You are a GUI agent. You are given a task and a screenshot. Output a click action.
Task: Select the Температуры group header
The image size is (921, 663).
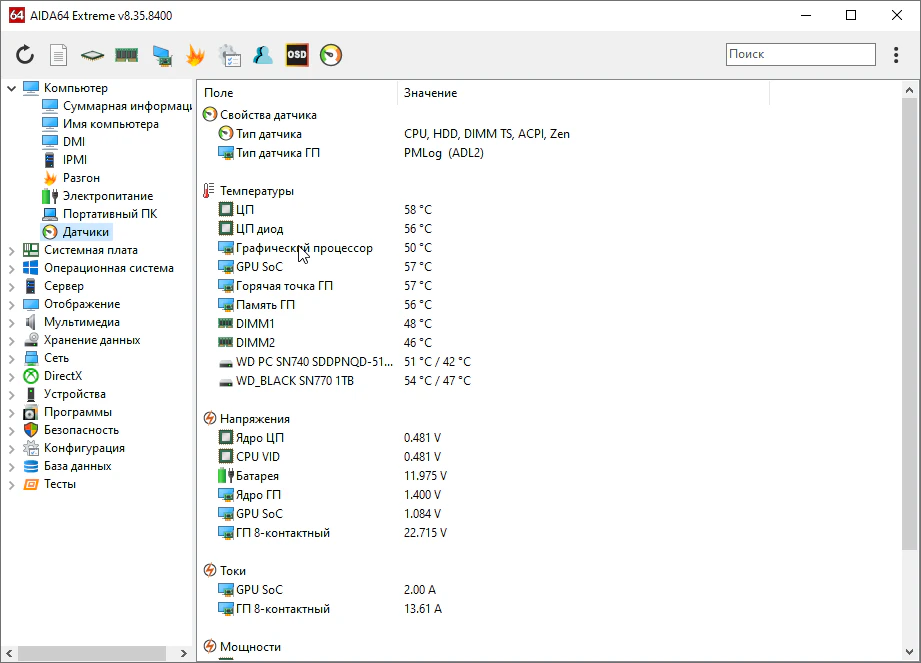pyautogui.click(x=257, y=191)
